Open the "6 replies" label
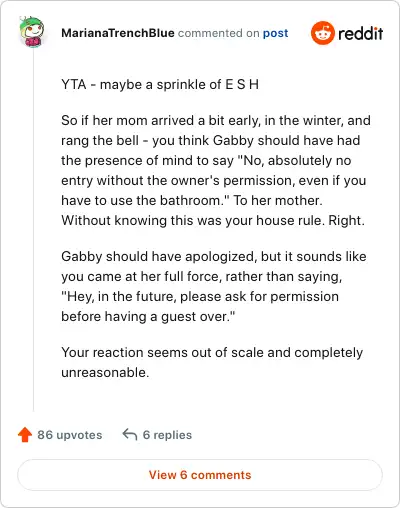The image size is (400, 508). [167, 435]
